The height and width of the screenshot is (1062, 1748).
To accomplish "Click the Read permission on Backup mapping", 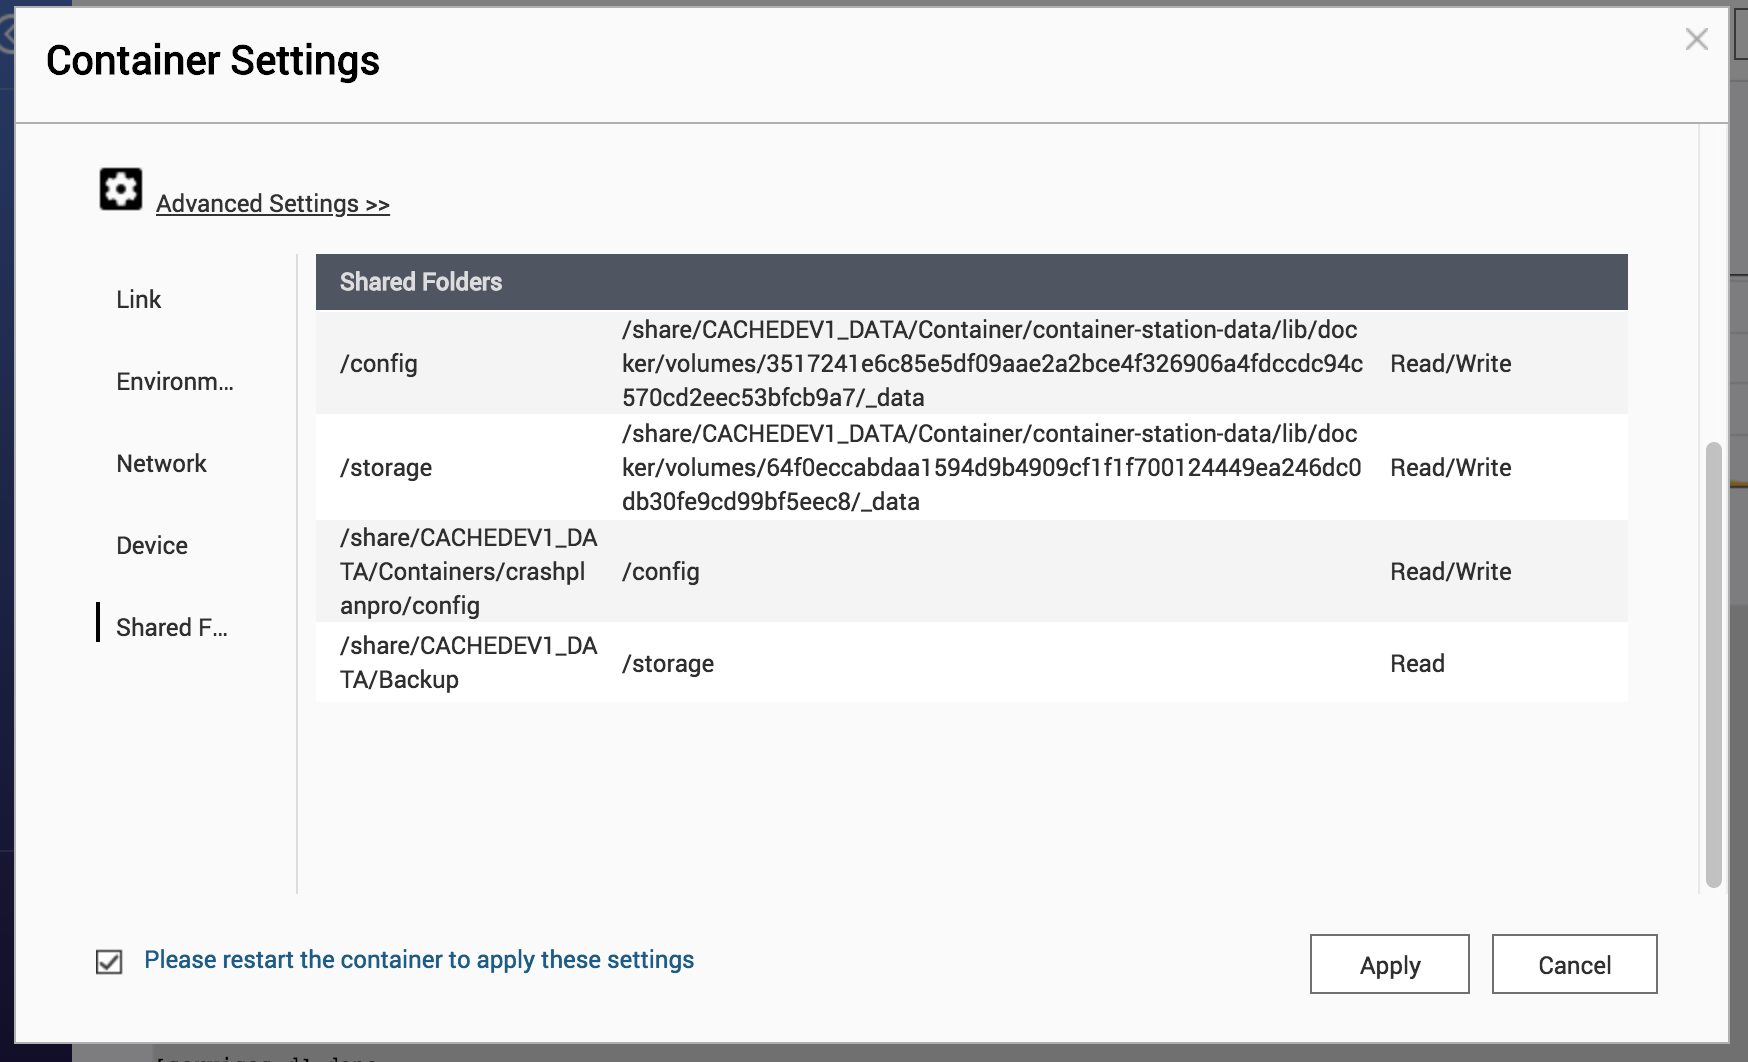I will pos(1417,662).
